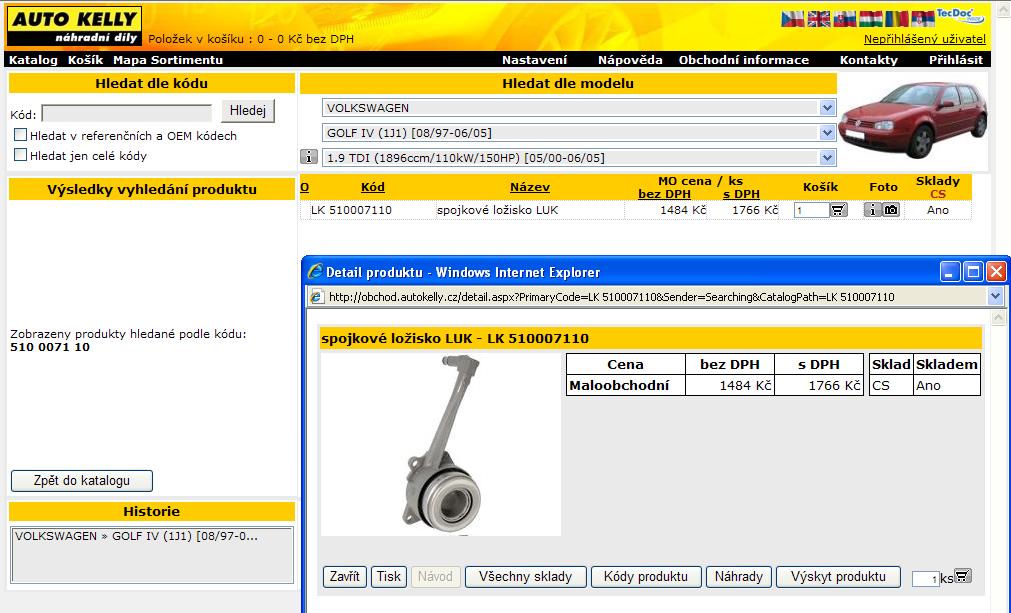Click 'spojkové ložisko LUK' in results row
This screenshot has width=1011, height=613.
(x=498, y=210)
